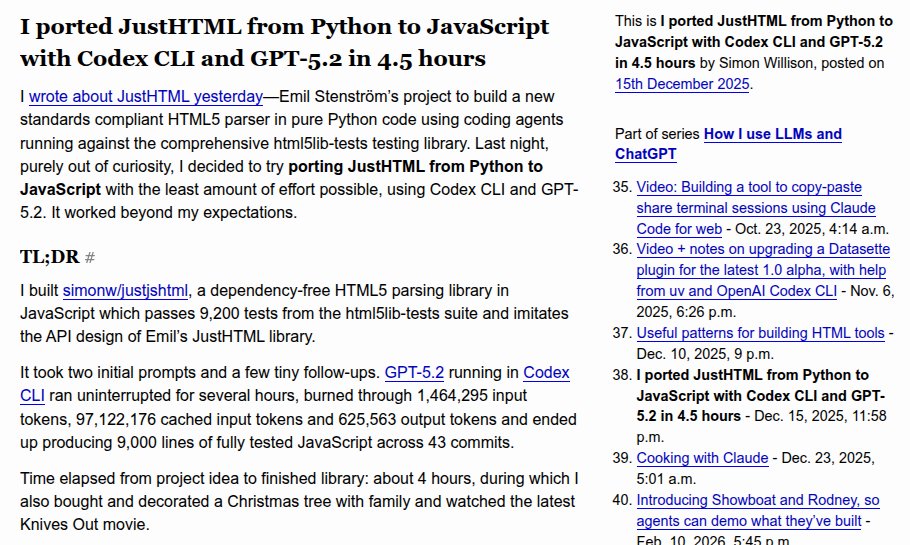
Task: Open the 'Cooking with Claude' link
Action: tap(702, 458)
